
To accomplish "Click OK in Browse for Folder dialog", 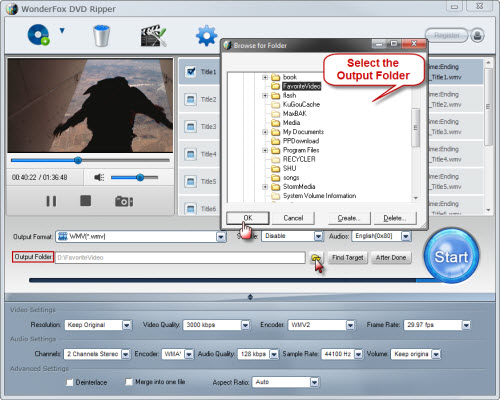I will pos(248,218).
